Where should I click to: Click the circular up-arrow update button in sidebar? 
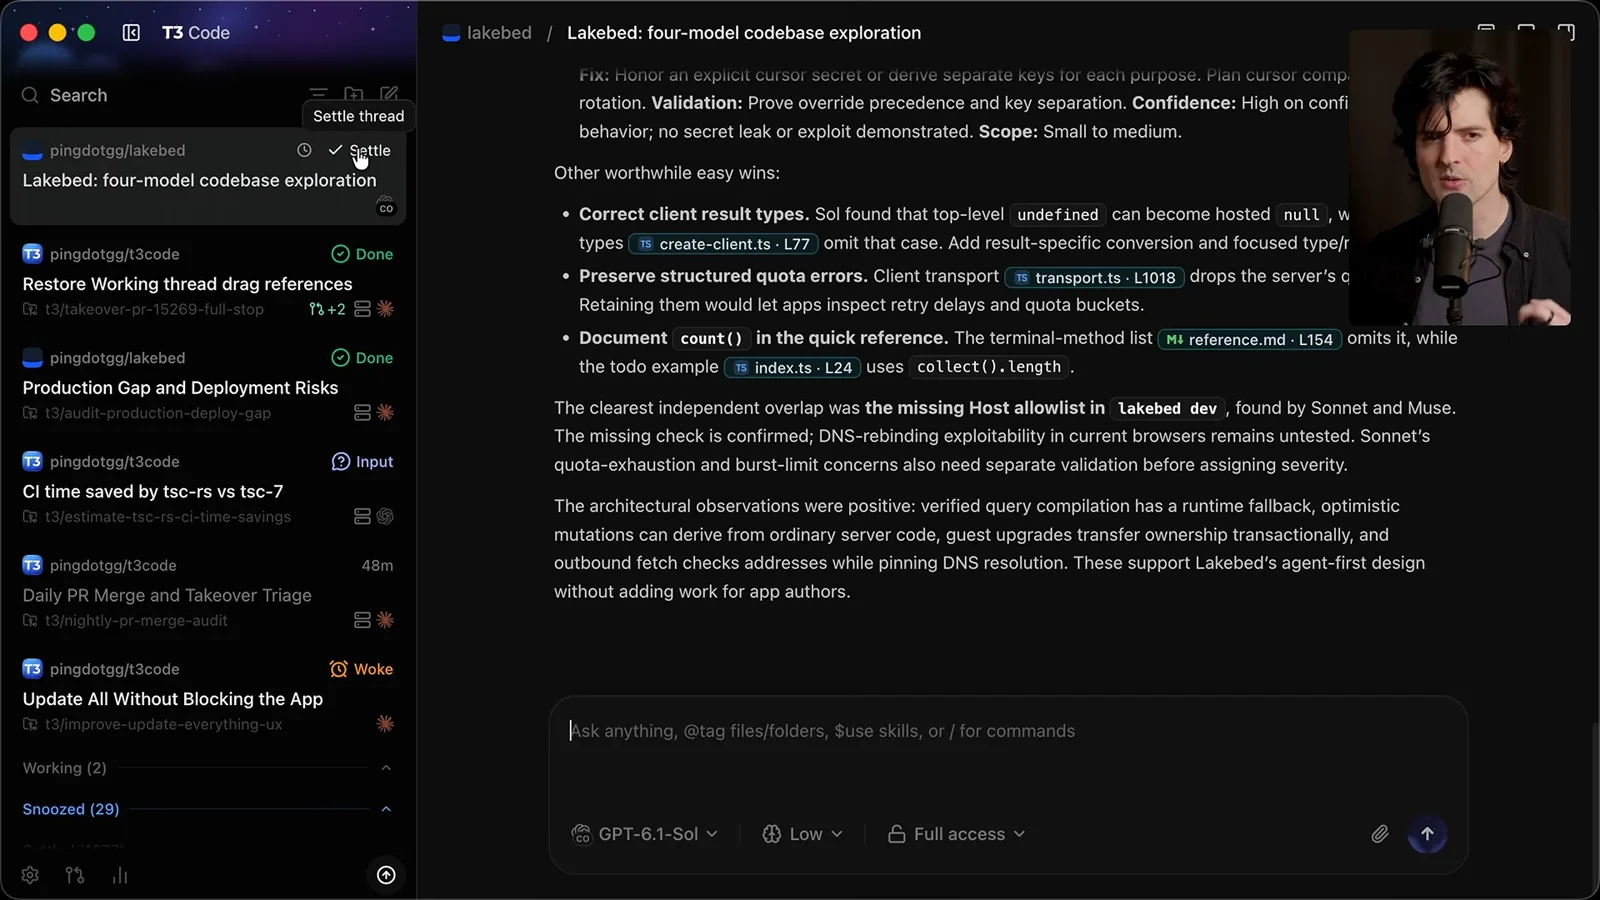pyautogui.click(x=386, y=875)
